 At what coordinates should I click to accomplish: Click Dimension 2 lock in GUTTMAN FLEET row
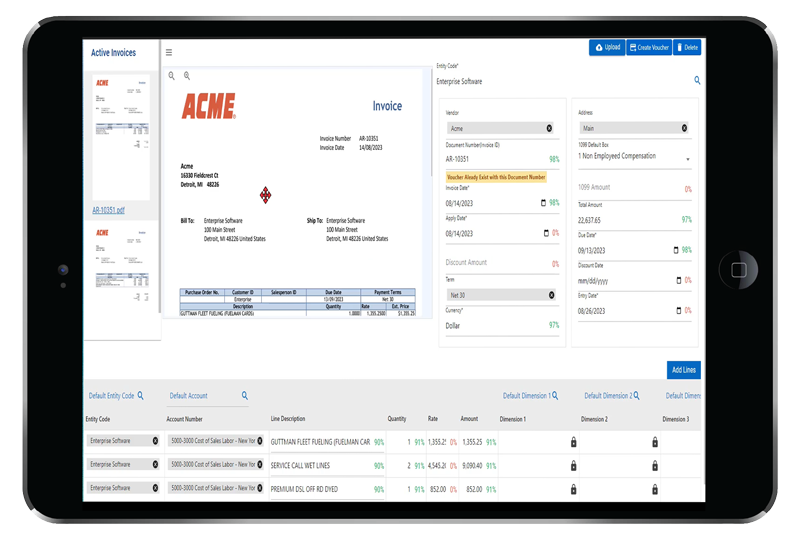click(x=655, y=442)
